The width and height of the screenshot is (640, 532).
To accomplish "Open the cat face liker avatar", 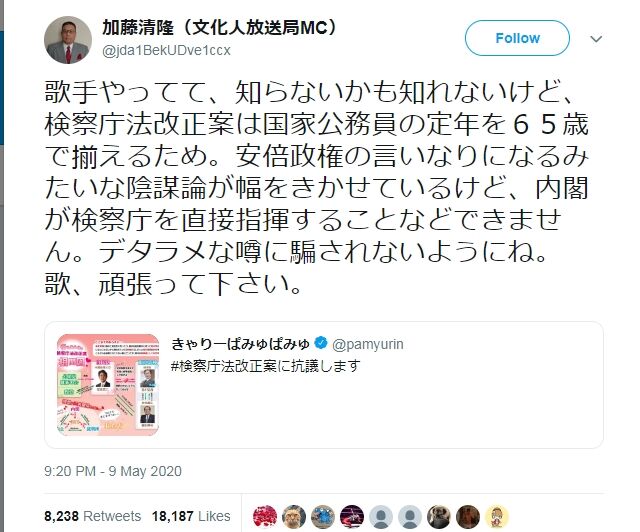I will tap(294, 517).
